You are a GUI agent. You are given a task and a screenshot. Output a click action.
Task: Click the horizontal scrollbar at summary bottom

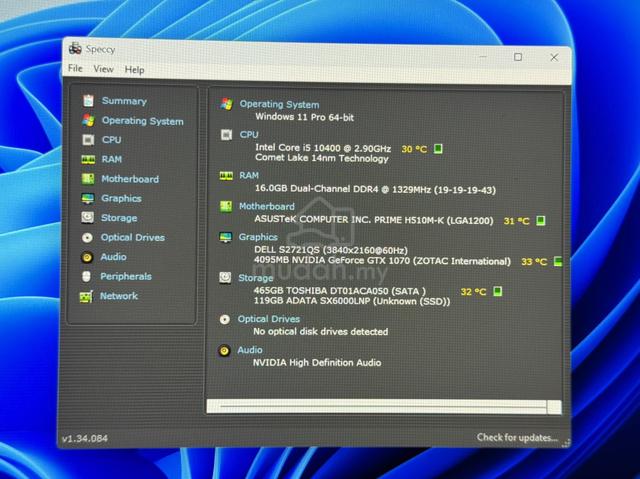(x=384, y=406)
